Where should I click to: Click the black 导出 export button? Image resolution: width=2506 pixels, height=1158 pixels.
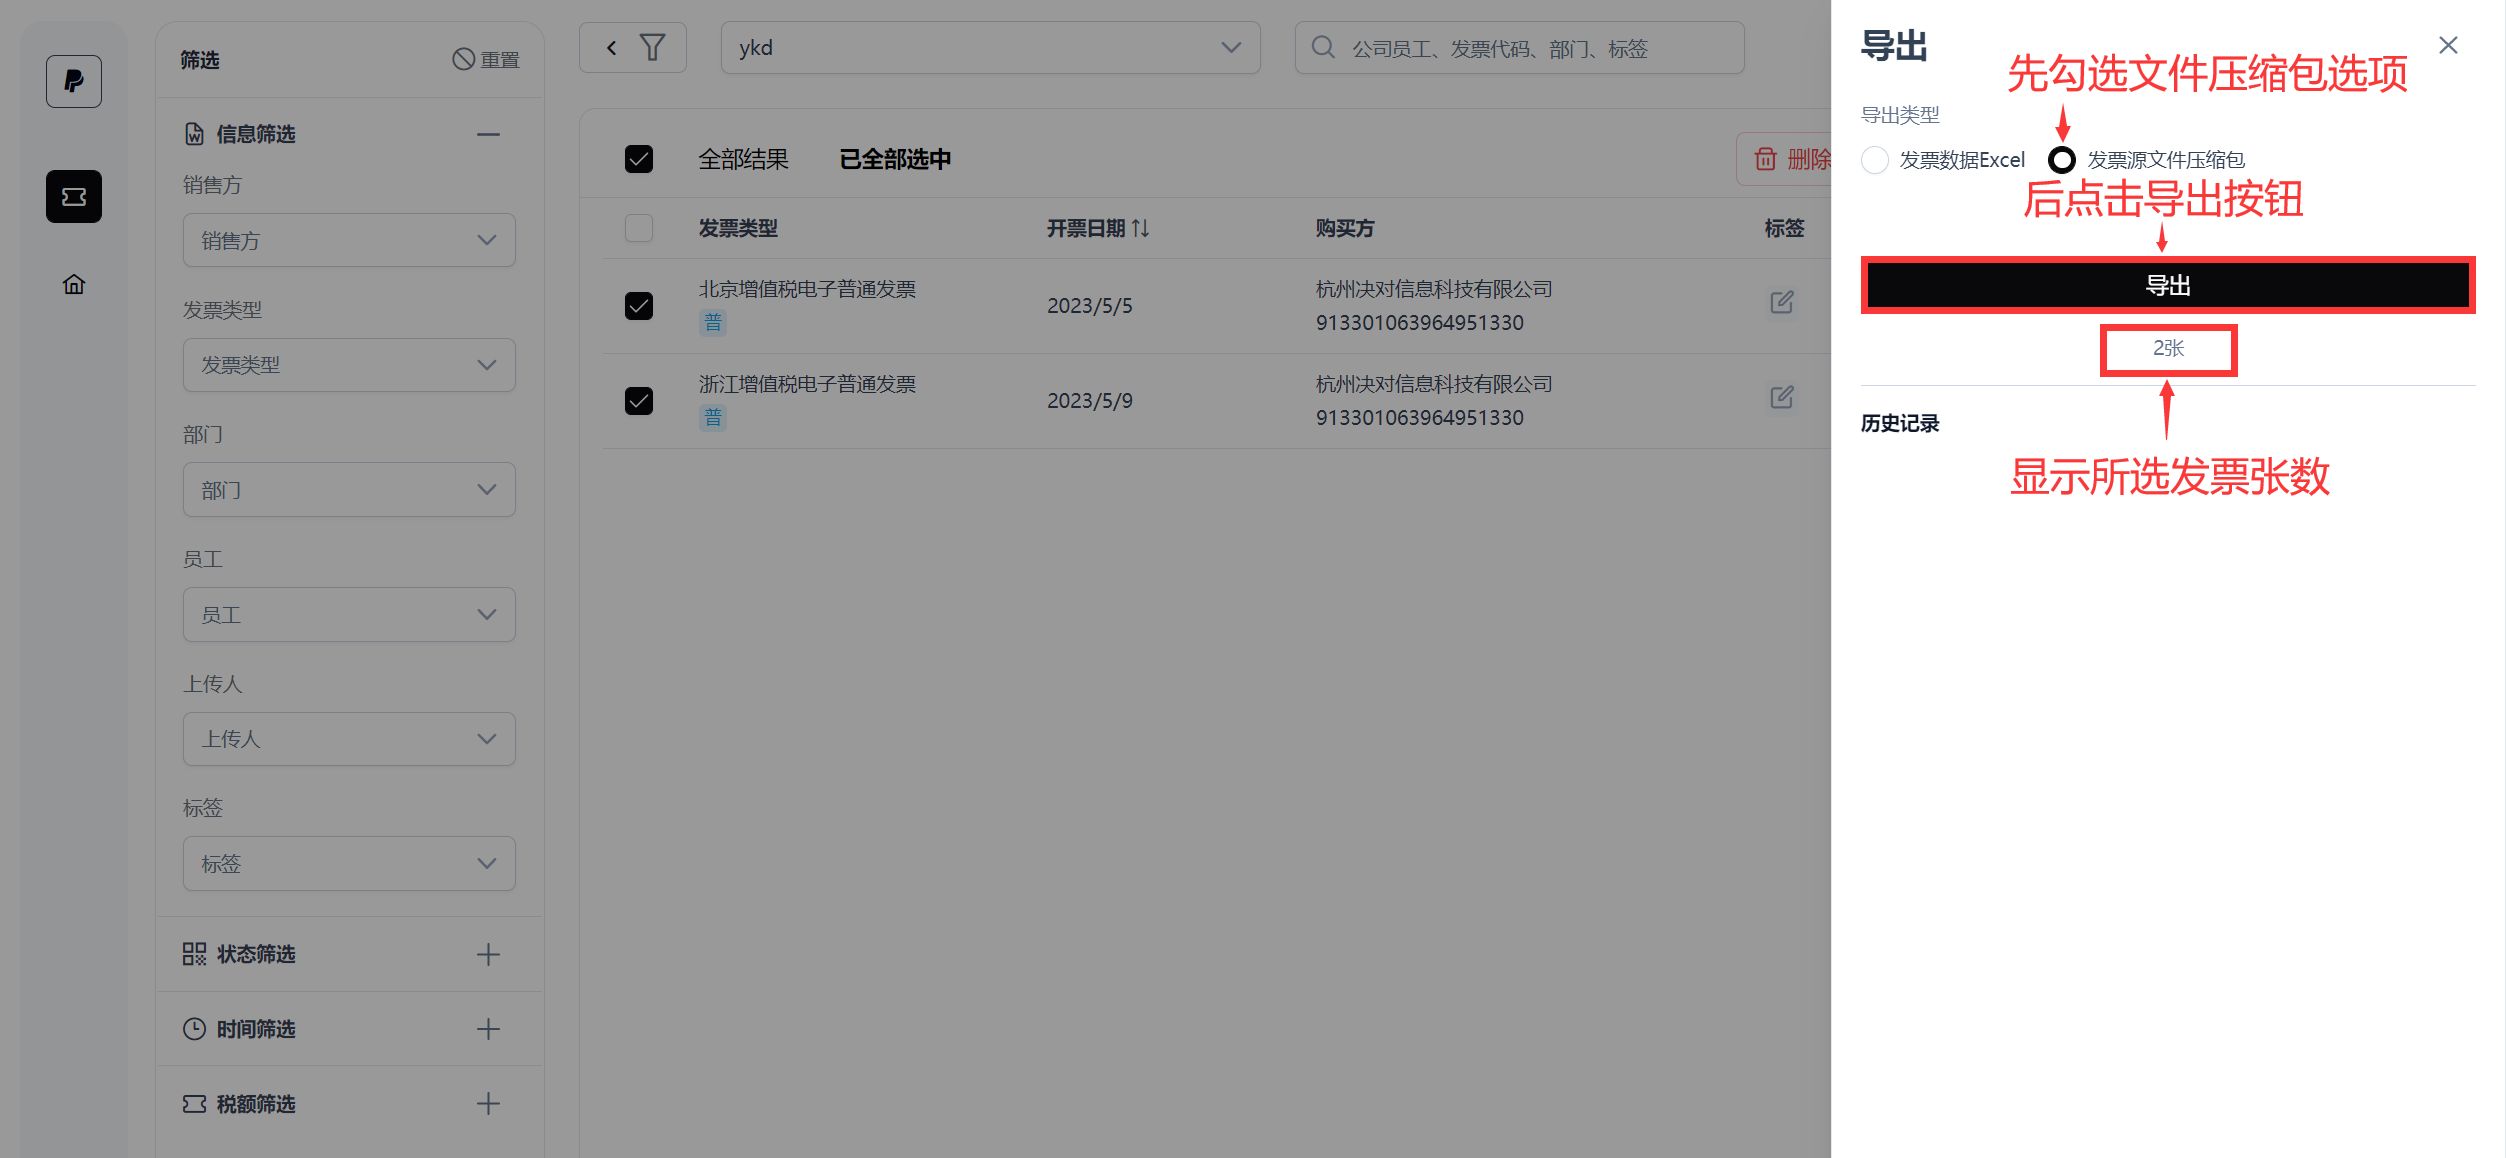(2168, 286)
